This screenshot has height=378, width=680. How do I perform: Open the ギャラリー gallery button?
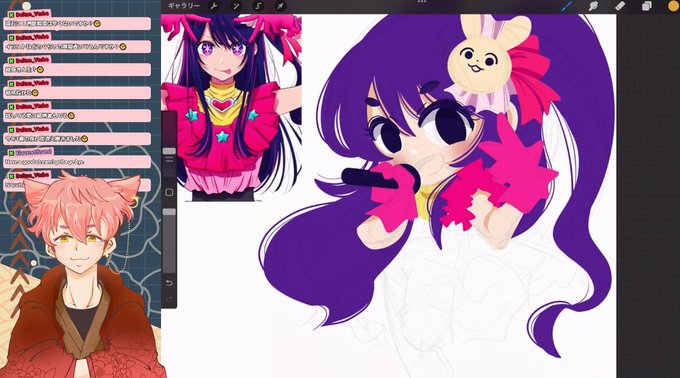pyautogui.click(x=183, y=6)
